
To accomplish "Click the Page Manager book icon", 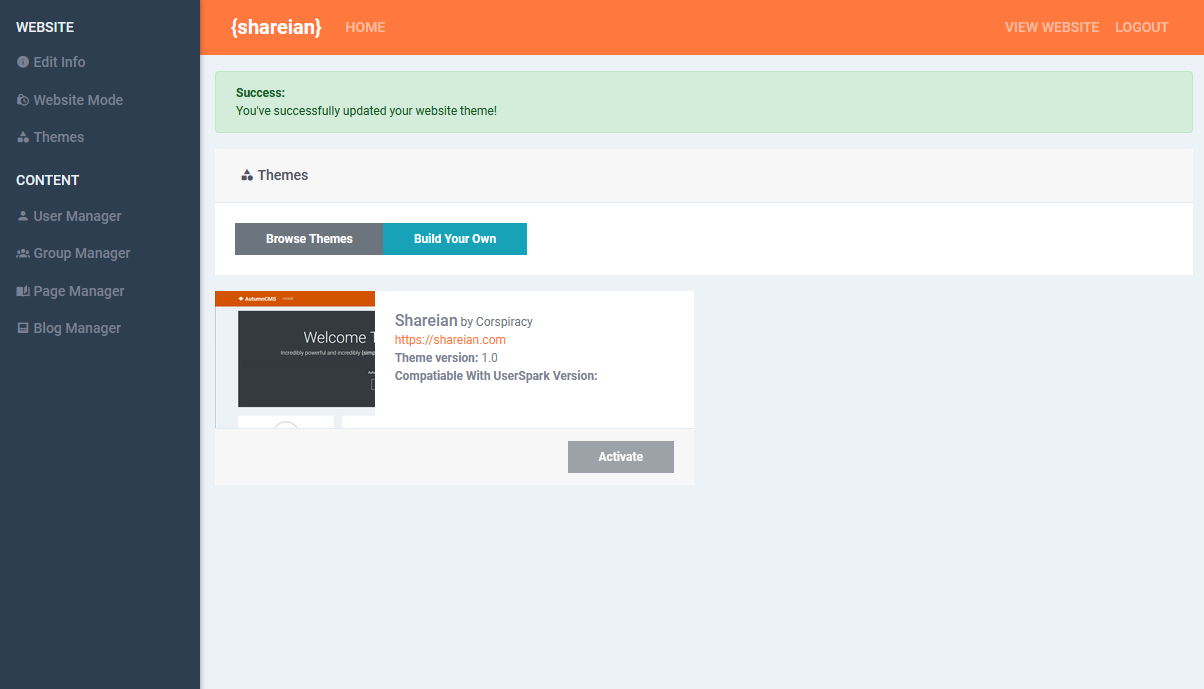I will (23, 291).
